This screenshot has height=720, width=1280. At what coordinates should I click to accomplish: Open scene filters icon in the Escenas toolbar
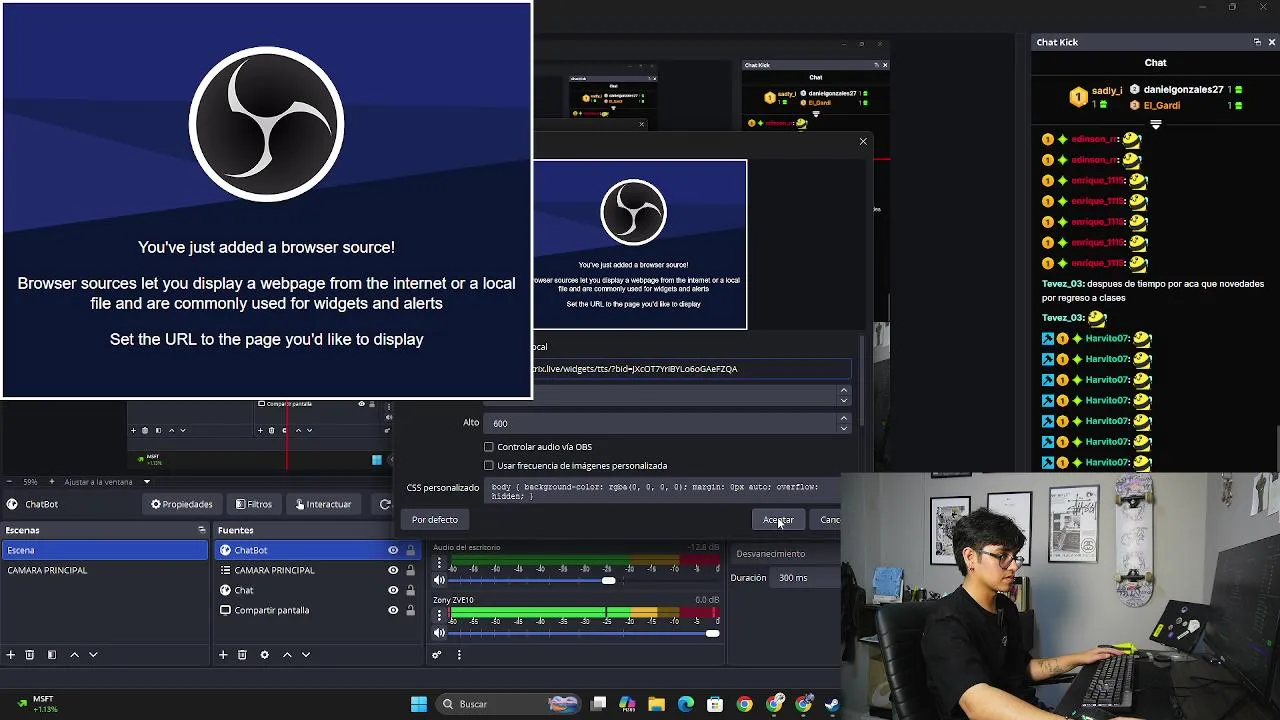pos(52,655)
